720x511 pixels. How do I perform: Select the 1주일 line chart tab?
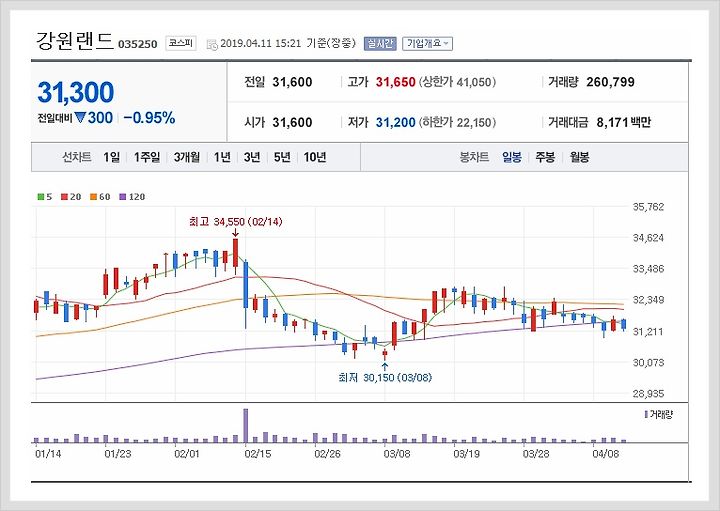pos(147,157)
